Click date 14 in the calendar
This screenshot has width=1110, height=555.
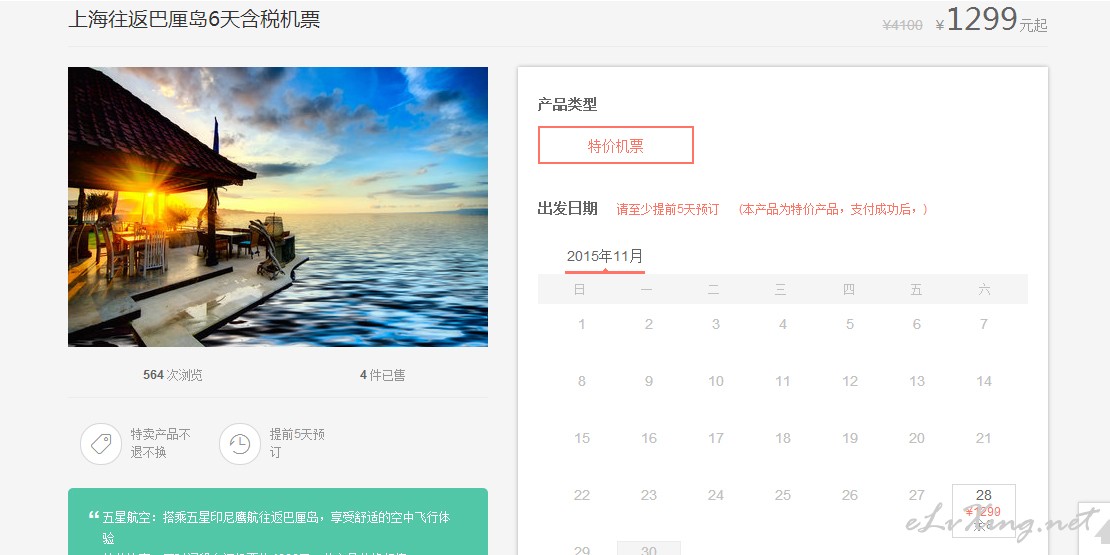tap(984, 382)
